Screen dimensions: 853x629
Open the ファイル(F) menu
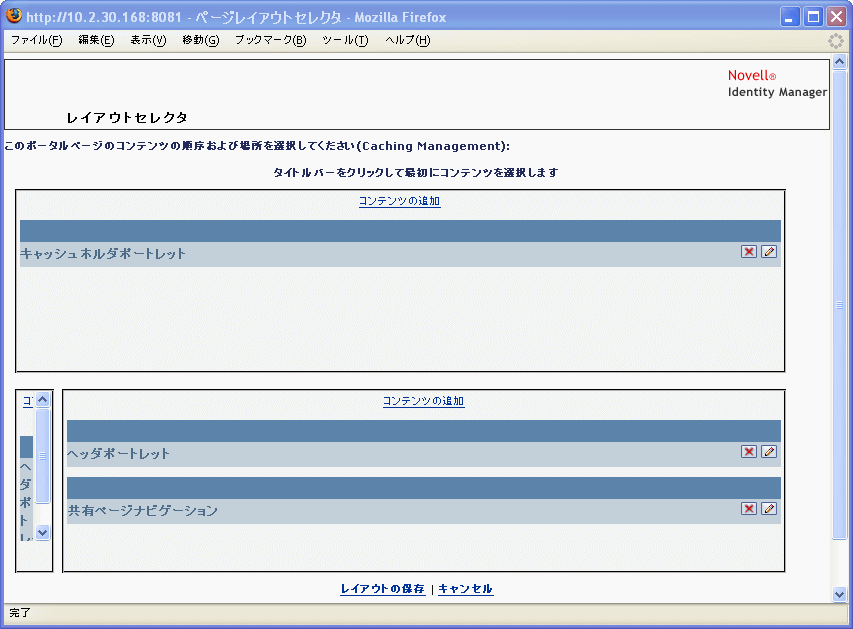[36, 40]
